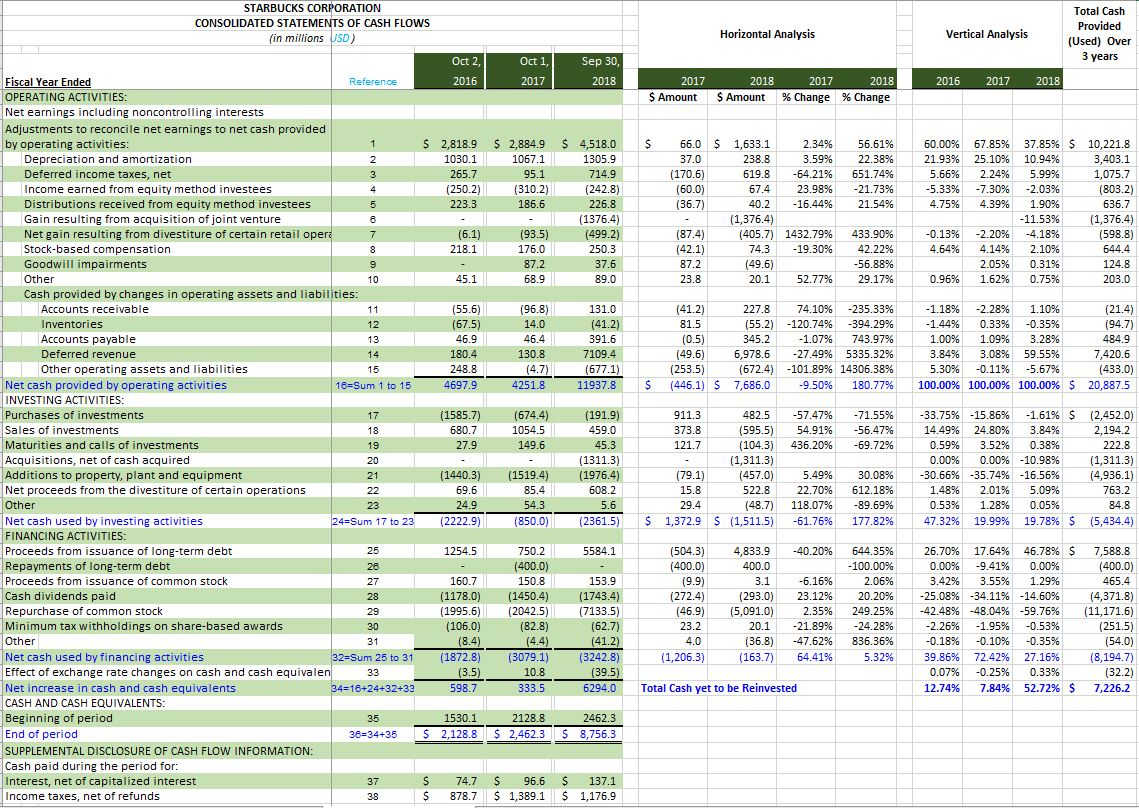This screenshot has width=1139, height=808.
Task: Select the 'Vertical Analysis' header cell
Action: pyautogui.click(x=986, y=34)
